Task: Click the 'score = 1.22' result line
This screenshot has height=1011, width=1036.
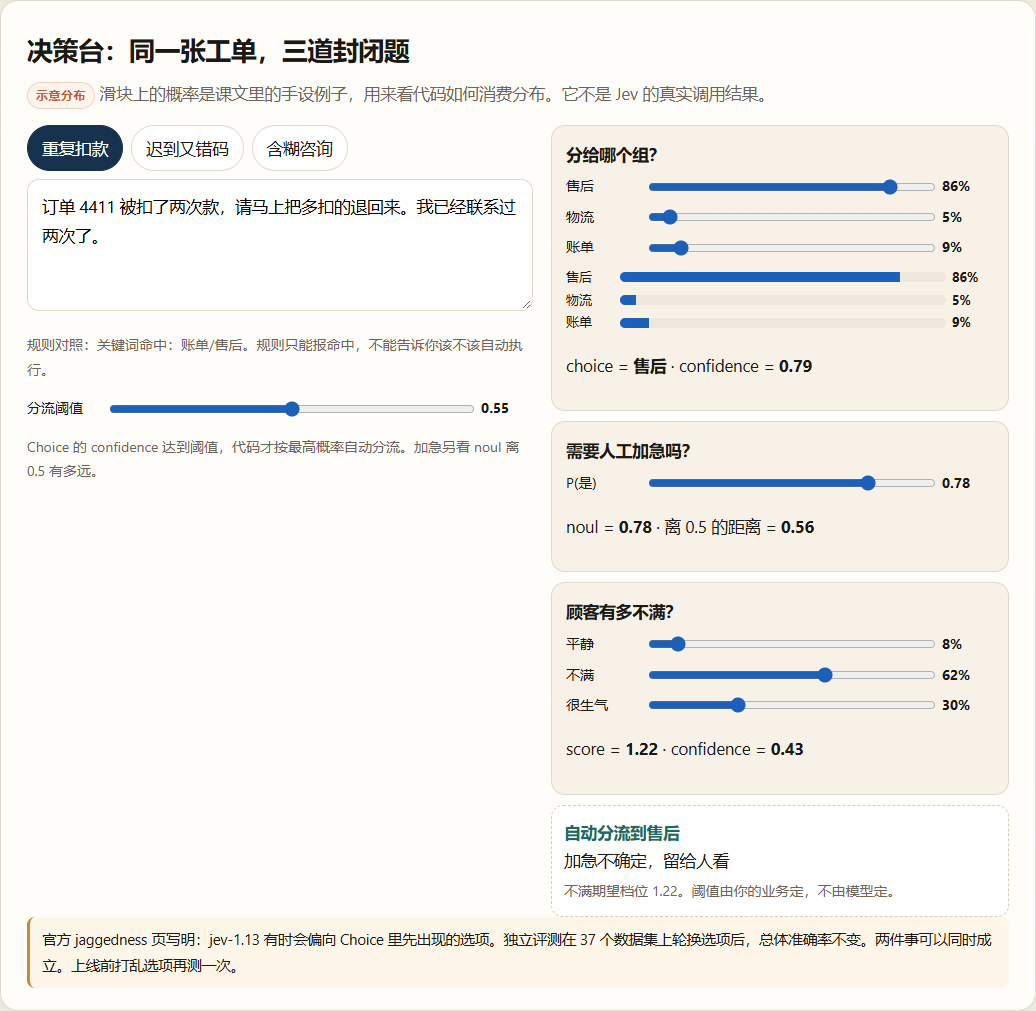Action: (684, 749)
